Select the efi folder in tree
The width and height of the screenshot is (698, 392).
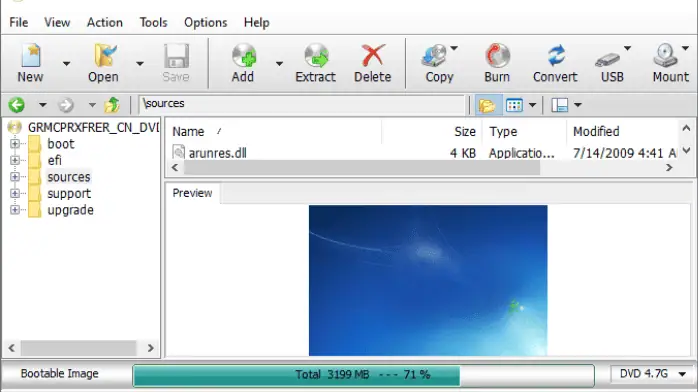[x=54, y=160]
